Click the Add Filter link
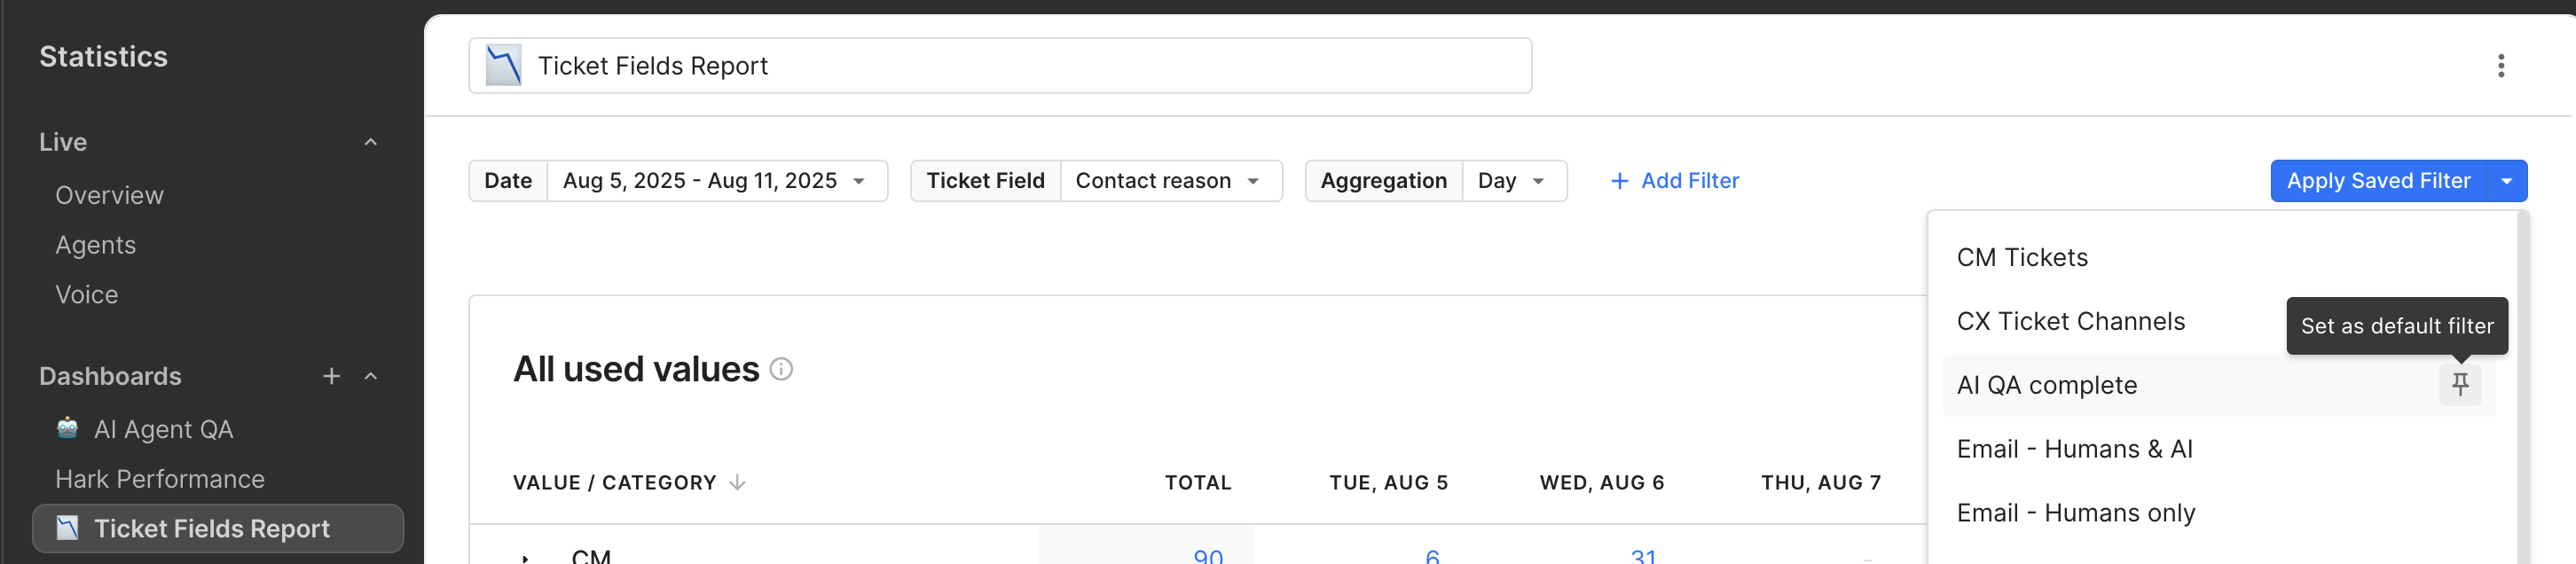 1675,181
